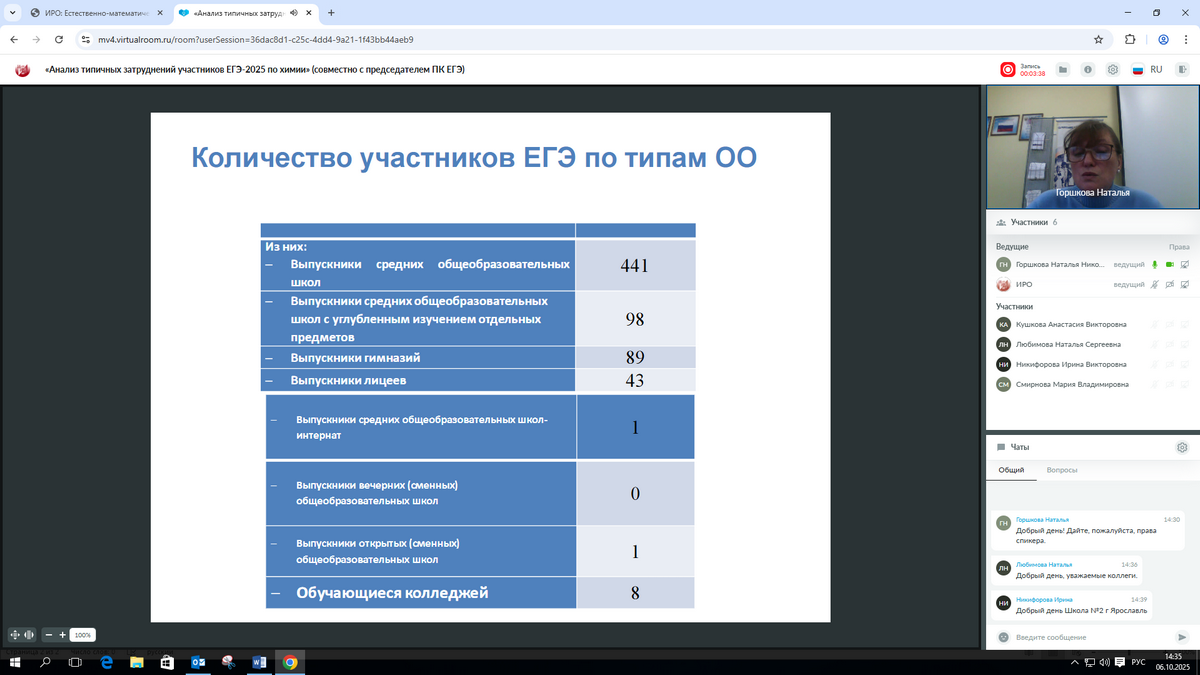Collapse the Чаты panel header
1200x675 pixels.
click(x=1019, y=447)
